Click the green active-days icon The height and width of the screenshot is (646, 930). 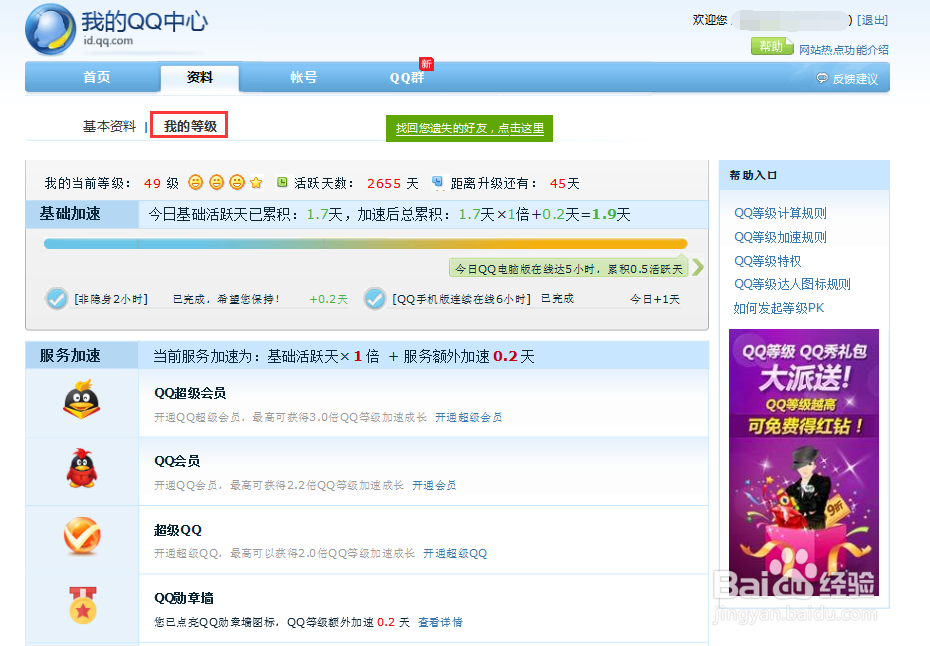pos(282,182)
